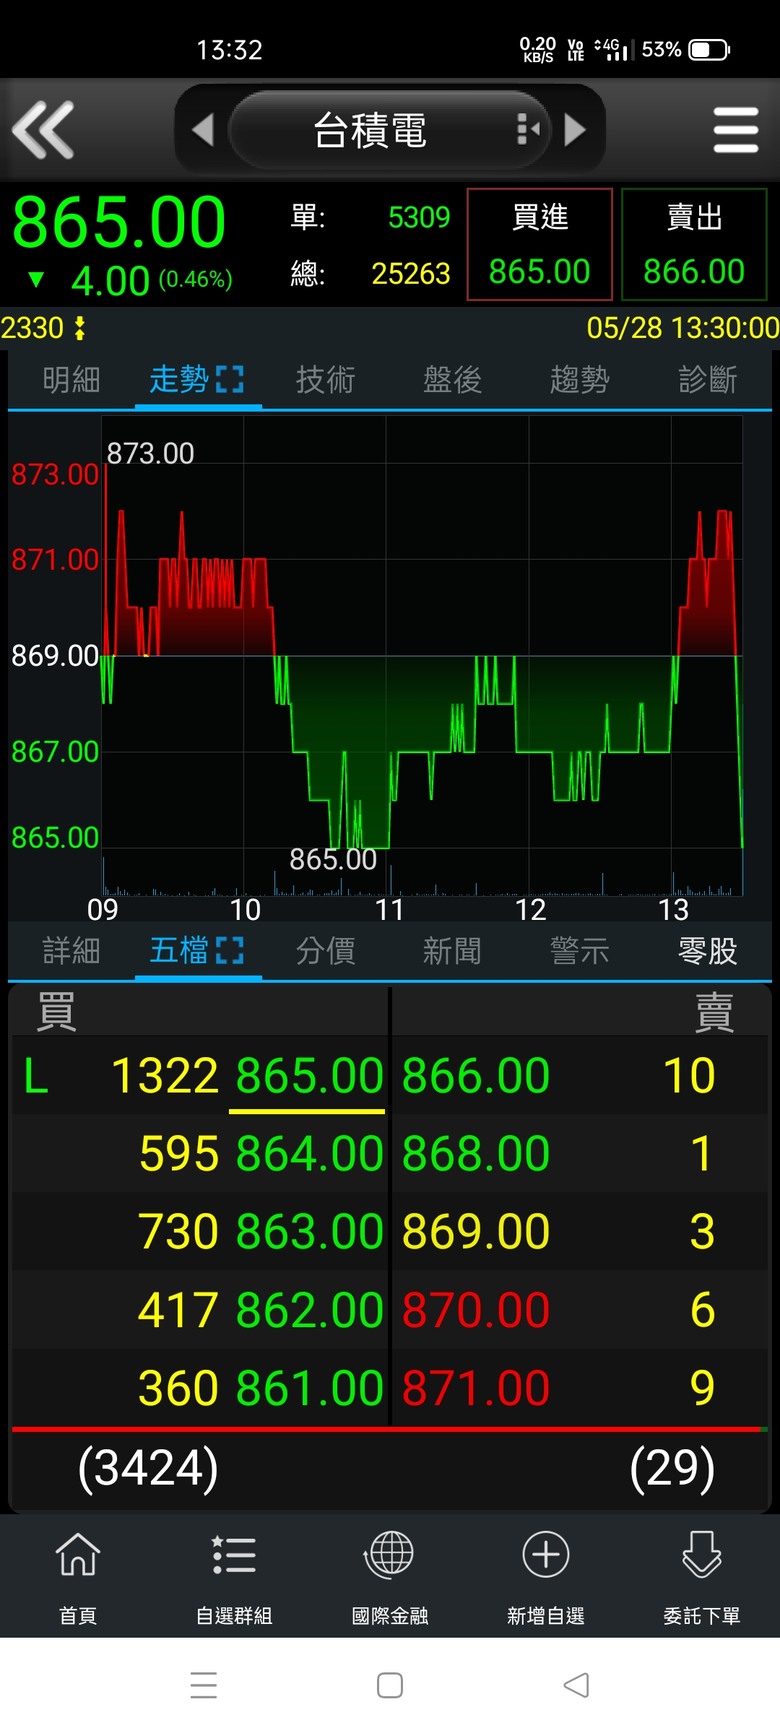The width and height of the screenshot is (780, 1733).
Task: Select ask price 869.00 row
Action: pyautogui.click(x=476, y=1232)
